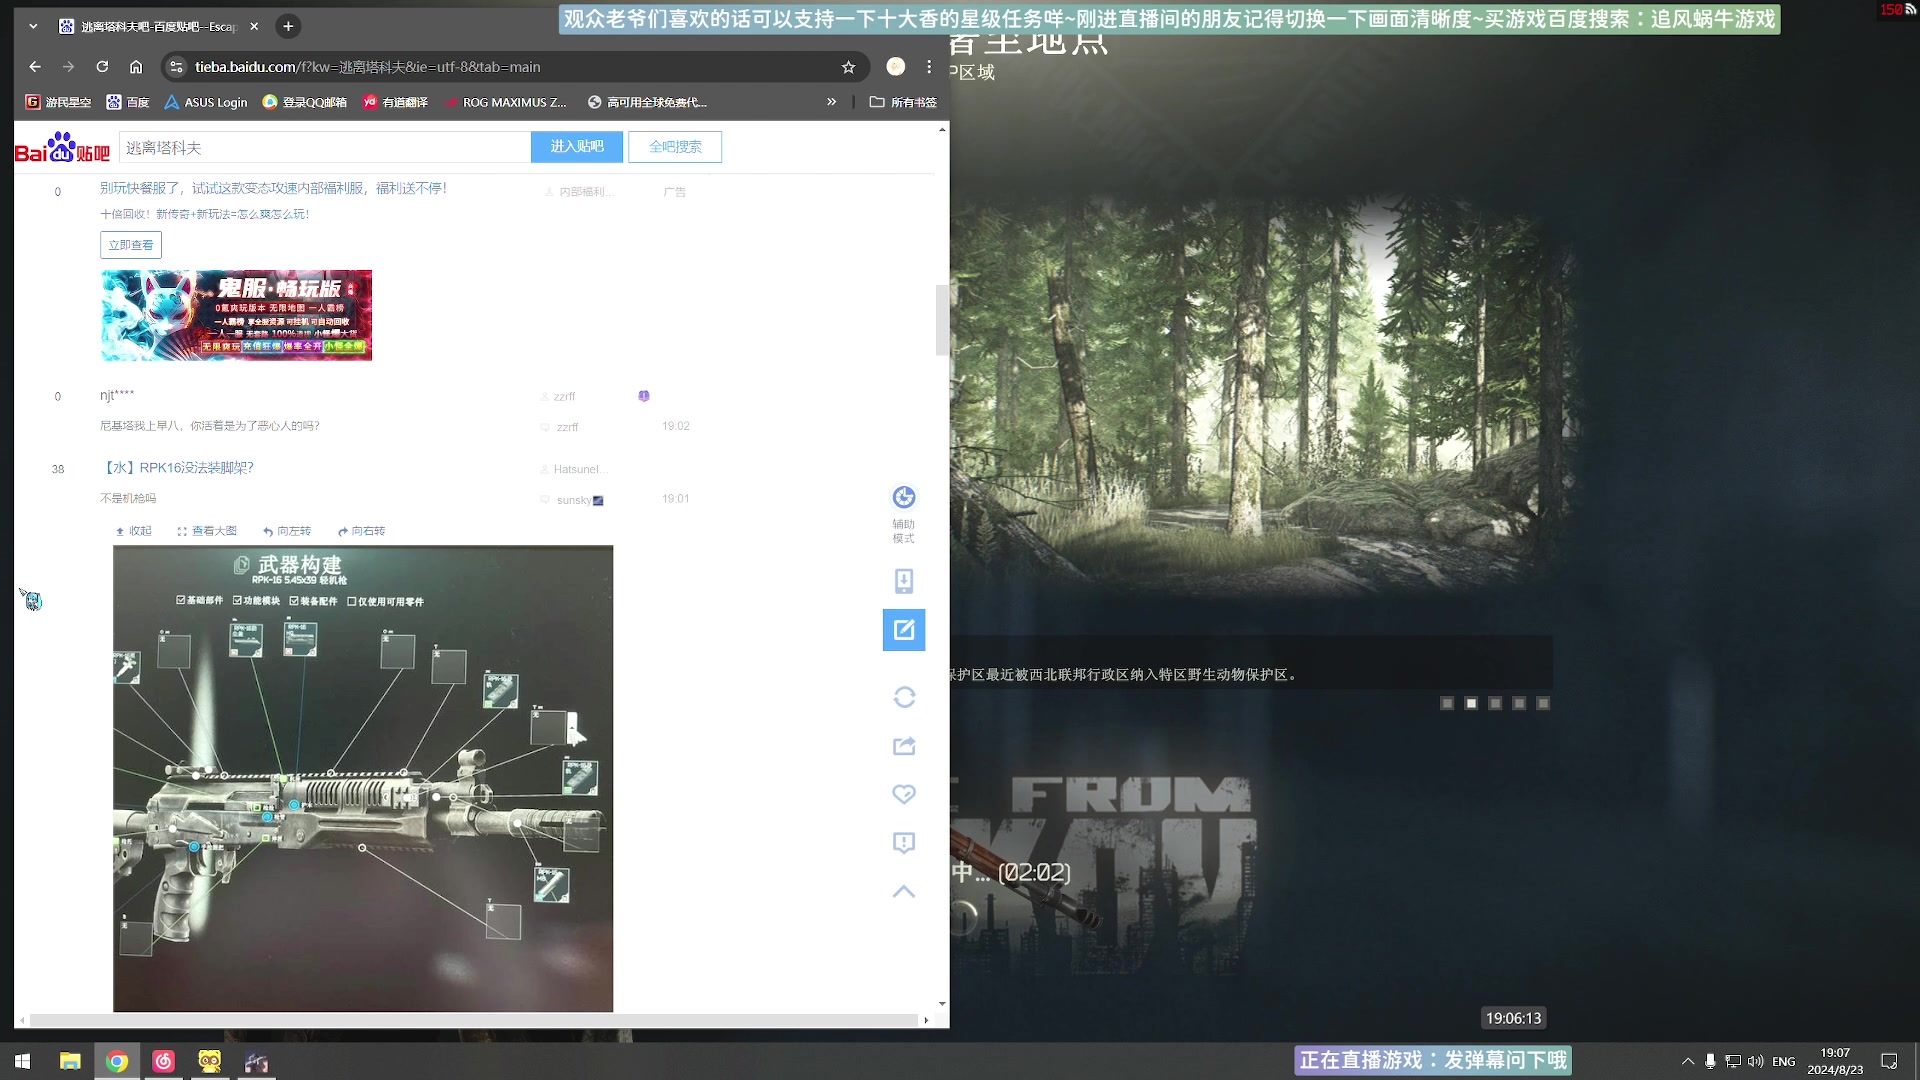Open yellow owl app in taskbar

click(x=210, y=1061)
